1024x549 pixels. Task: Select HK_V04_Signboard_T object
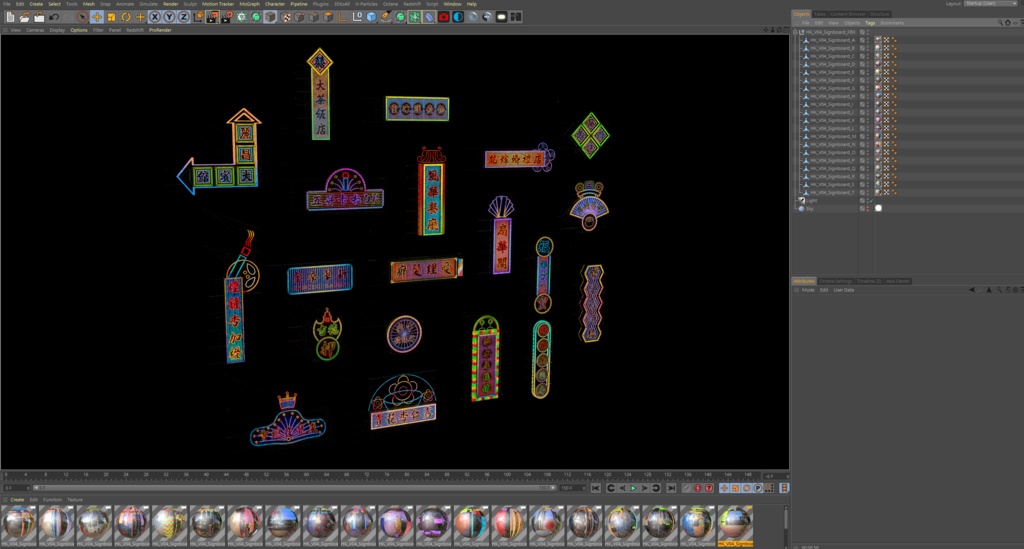pyautogui.click(x=832, y=193)
